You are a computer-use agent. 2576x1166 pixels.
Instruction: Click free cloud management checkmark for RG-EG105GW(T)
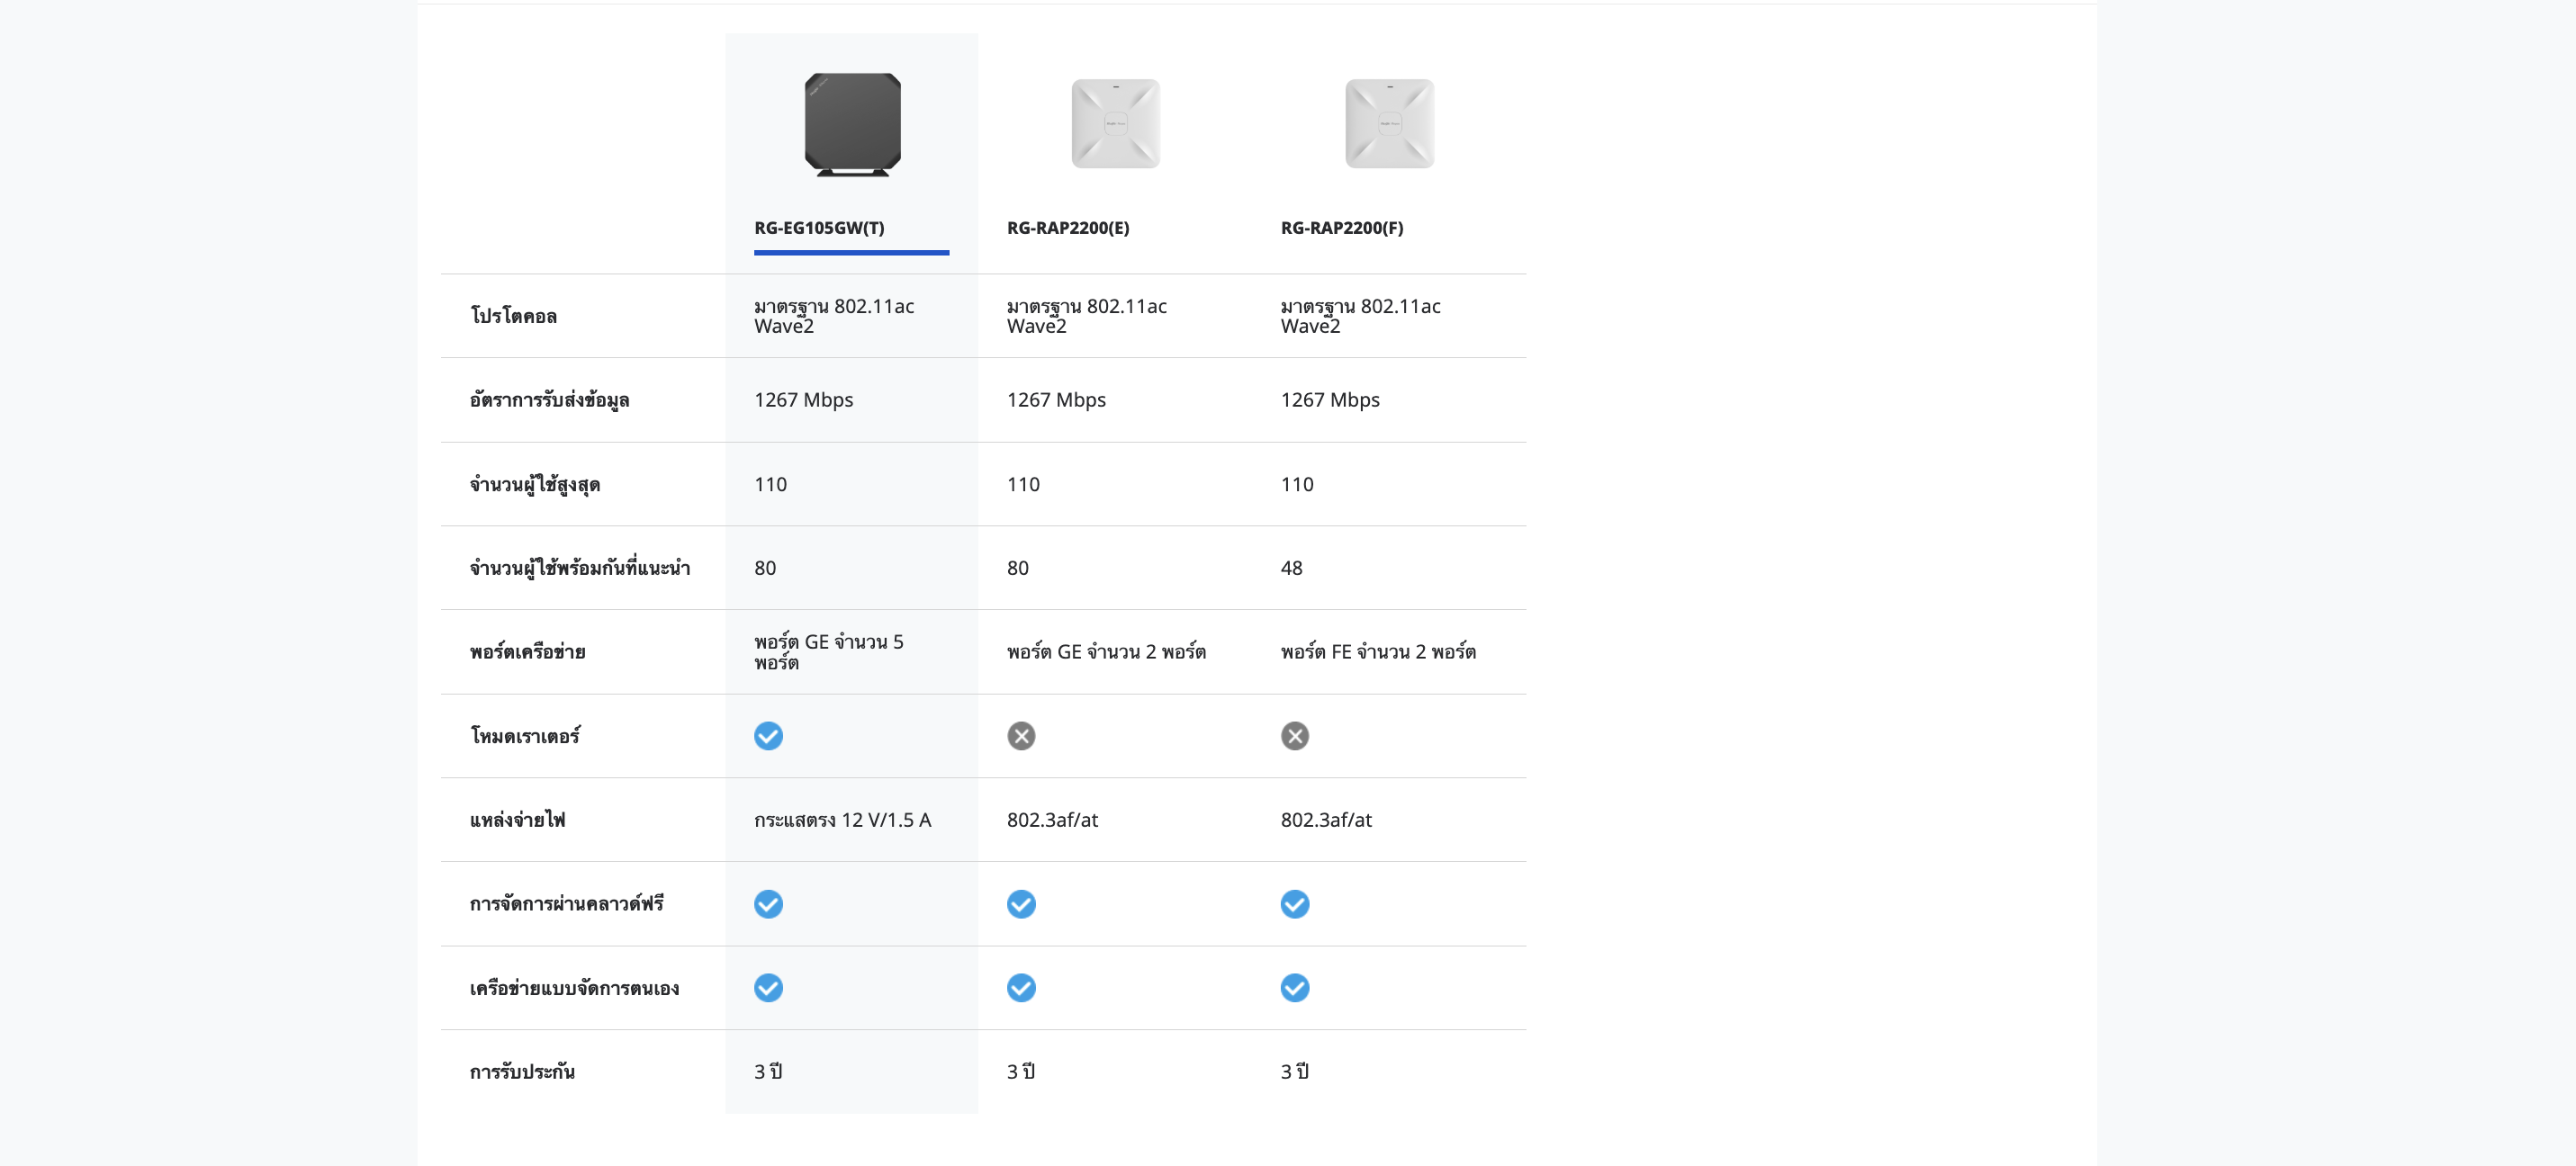768,904
